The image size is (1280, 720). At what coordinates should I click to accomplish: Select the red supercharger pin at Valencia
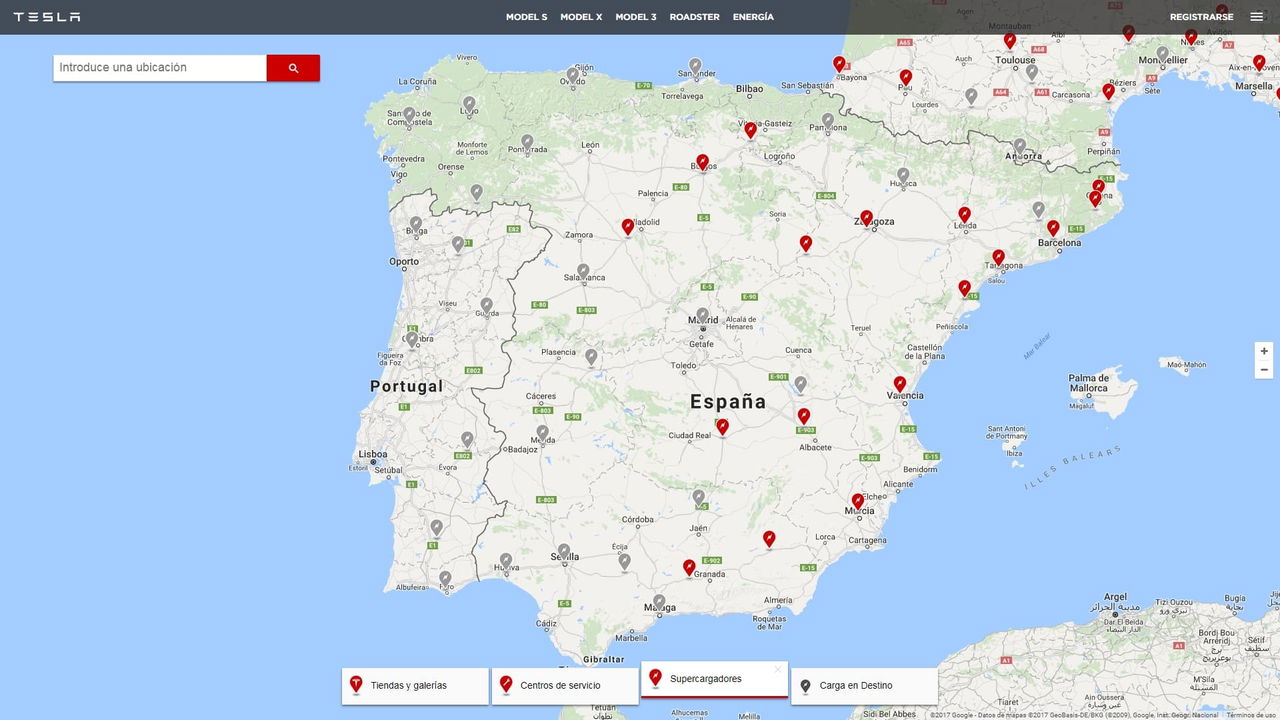(x=900, y=384)
